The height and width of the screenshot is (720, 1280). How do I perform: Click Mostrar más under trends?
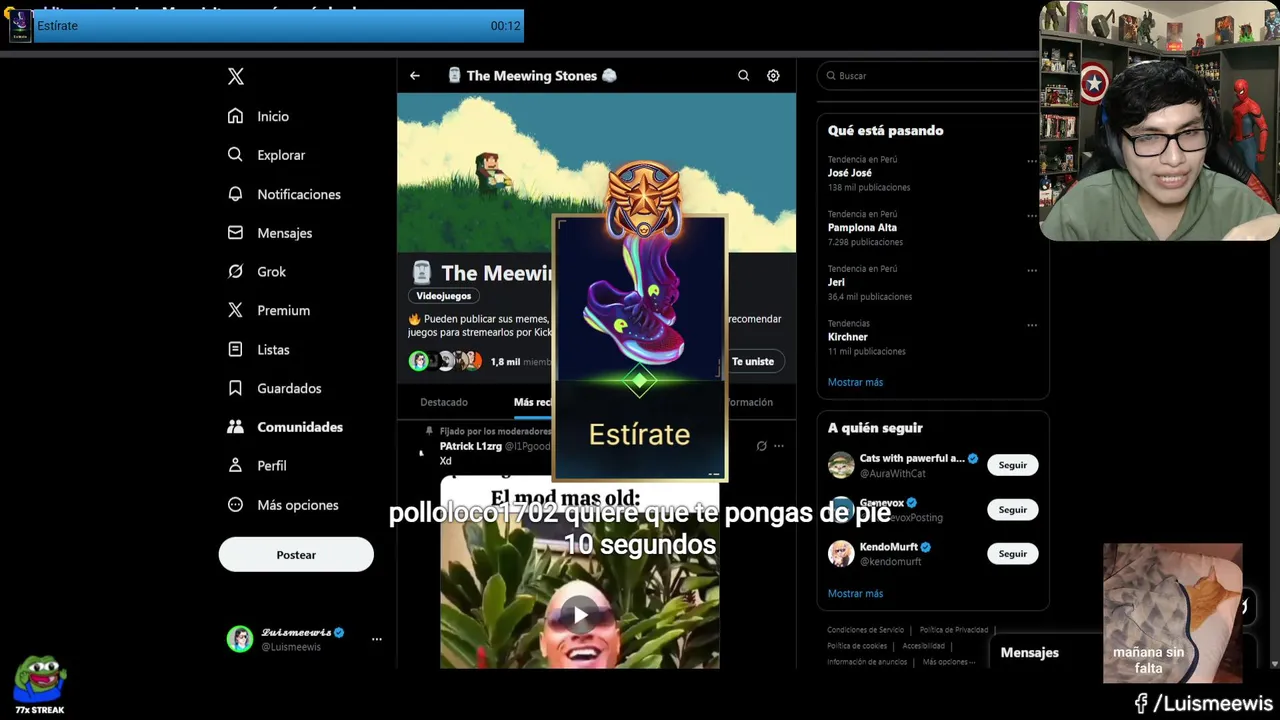coord(855,382)
